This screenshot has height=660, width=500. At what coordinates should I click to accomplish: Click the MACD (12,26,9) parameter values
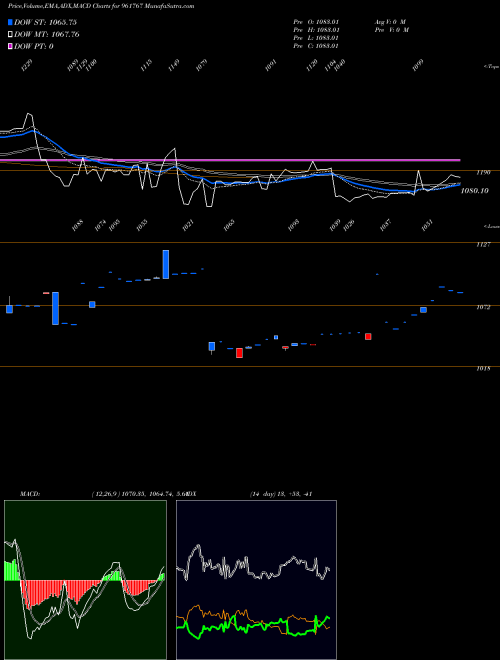coord(139,494)
